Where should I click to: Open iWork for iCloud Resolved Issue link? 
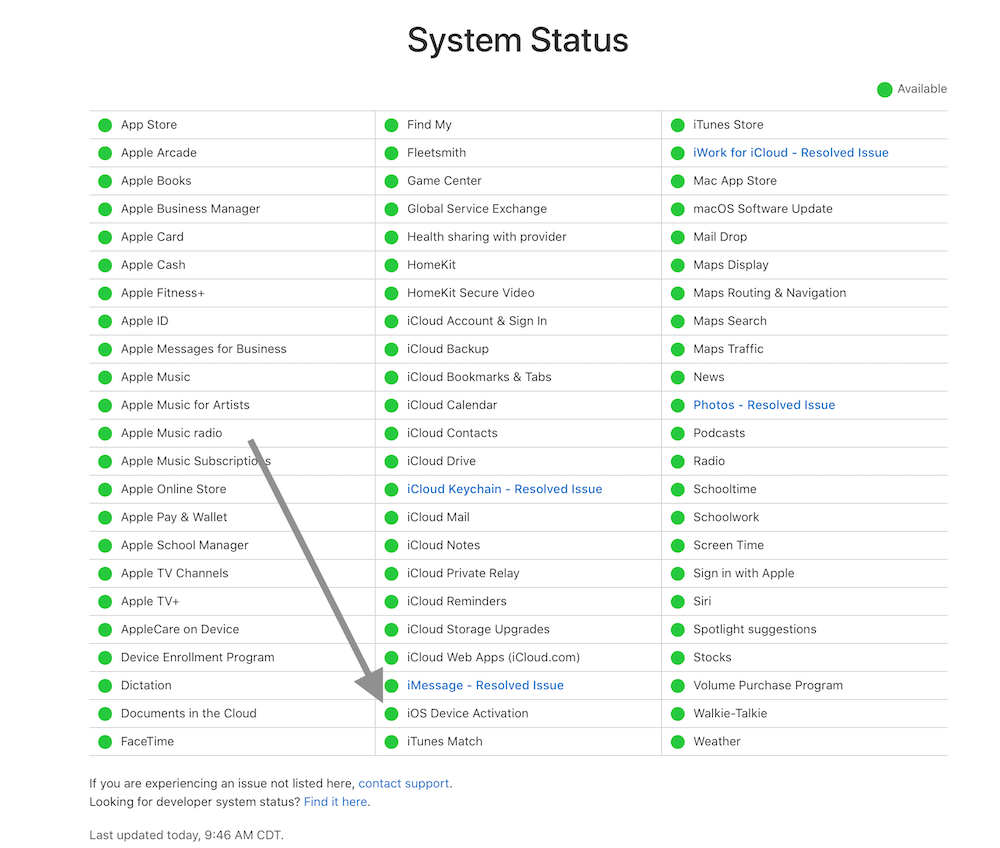791,152
